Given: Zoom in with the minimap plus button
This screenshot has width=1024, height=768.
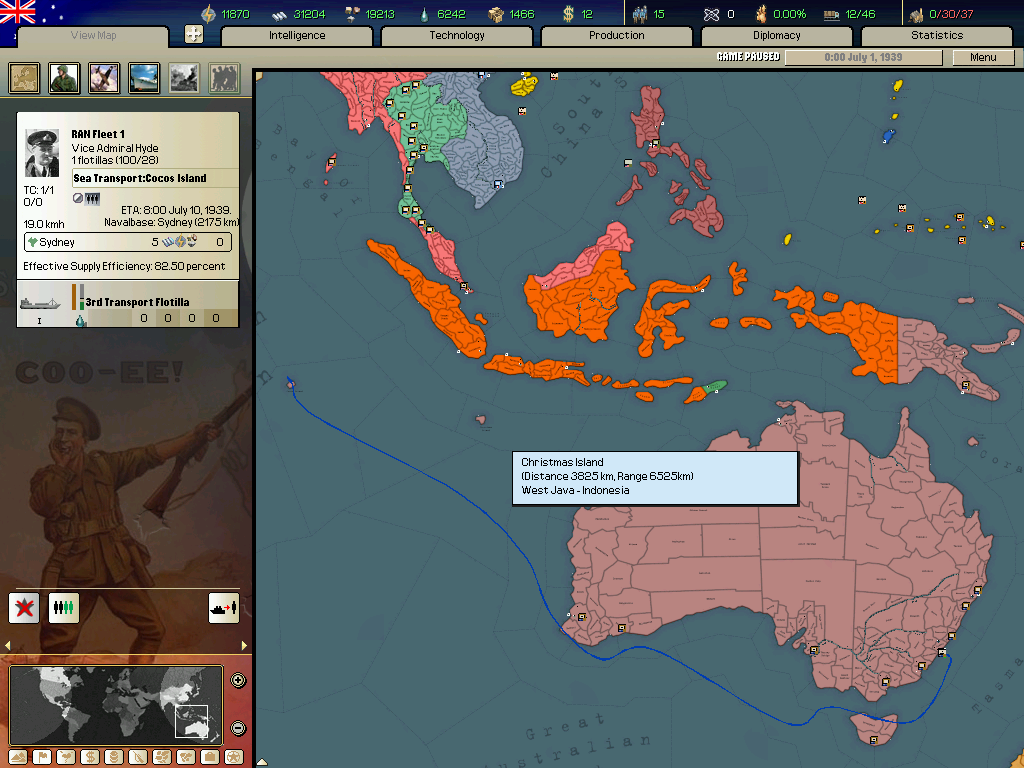Looking at the screenshot, I should [x=238, y=681].
